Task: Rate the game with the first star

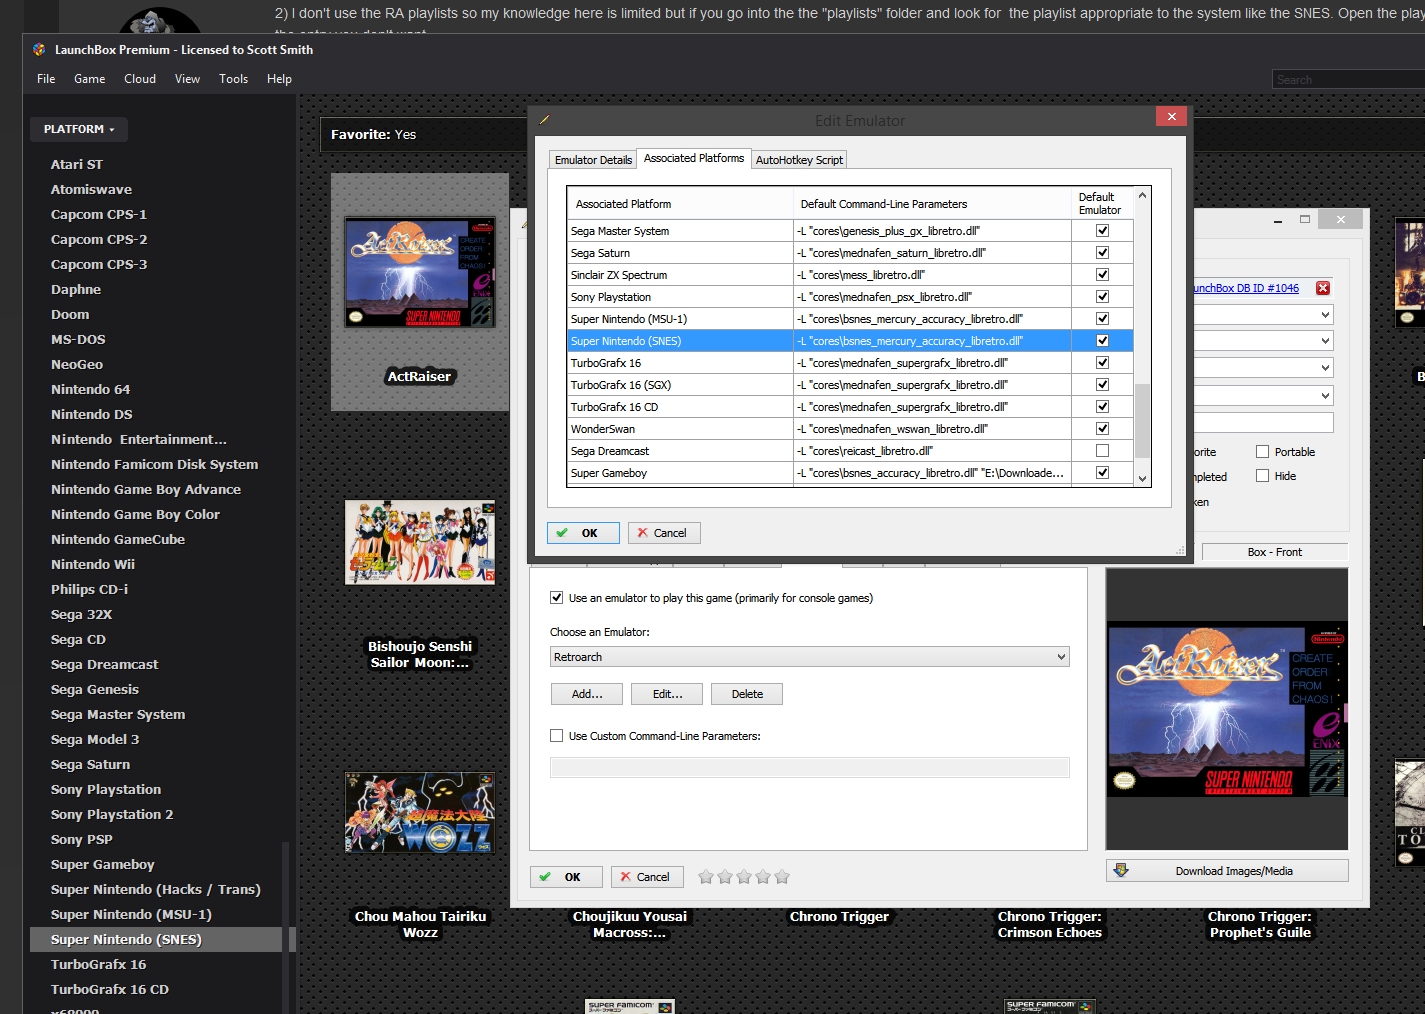Action: (x=706, y=877)
